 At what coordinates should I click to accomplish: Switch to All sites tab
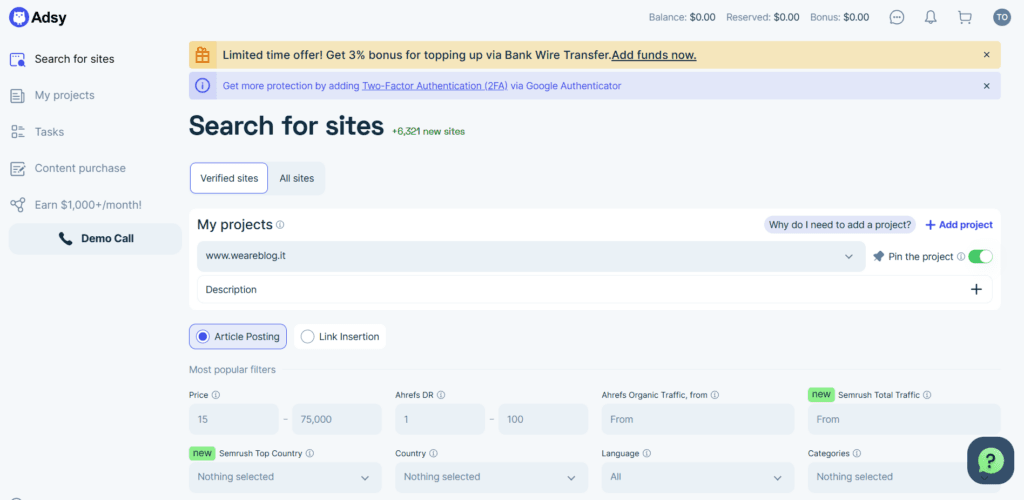[x=296, y=178]
